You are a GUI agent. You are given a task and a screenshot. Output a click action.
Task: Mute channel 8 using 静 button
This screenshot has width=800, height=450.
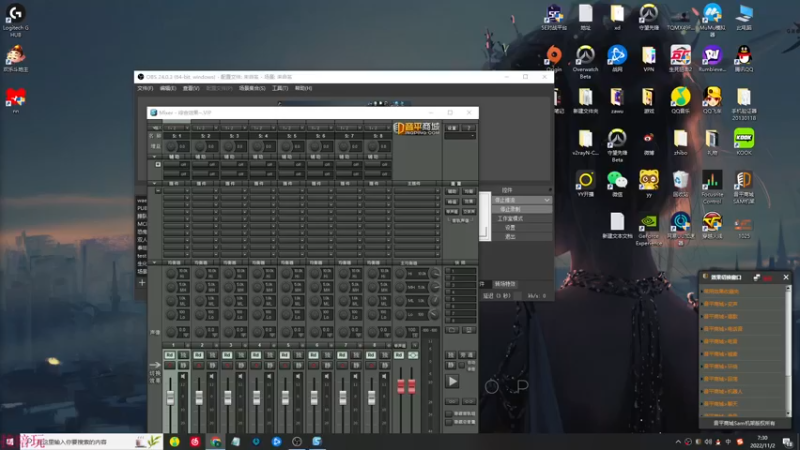[x=384, y=365]
